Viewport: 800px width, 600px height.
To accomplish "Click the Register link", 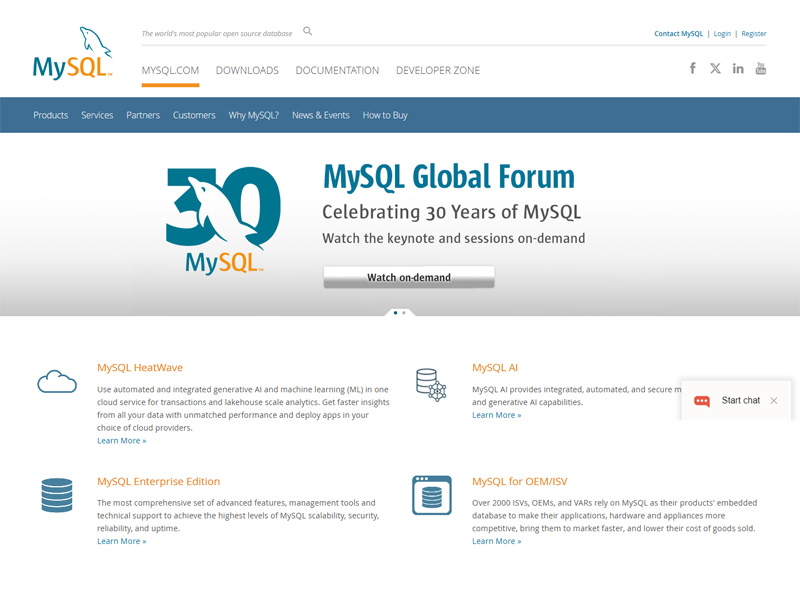I will pos(753,33).
